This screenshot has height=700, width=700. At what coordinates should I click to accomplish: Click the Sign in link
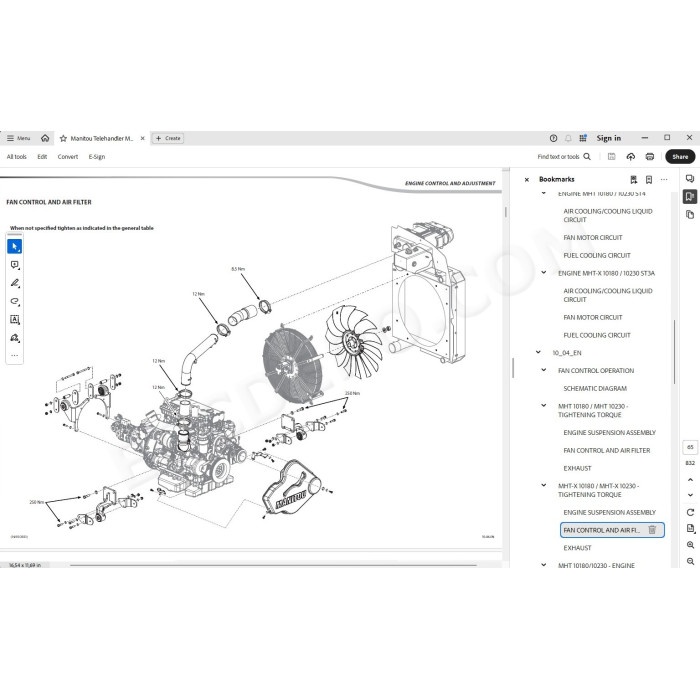(x=608, y=138)
